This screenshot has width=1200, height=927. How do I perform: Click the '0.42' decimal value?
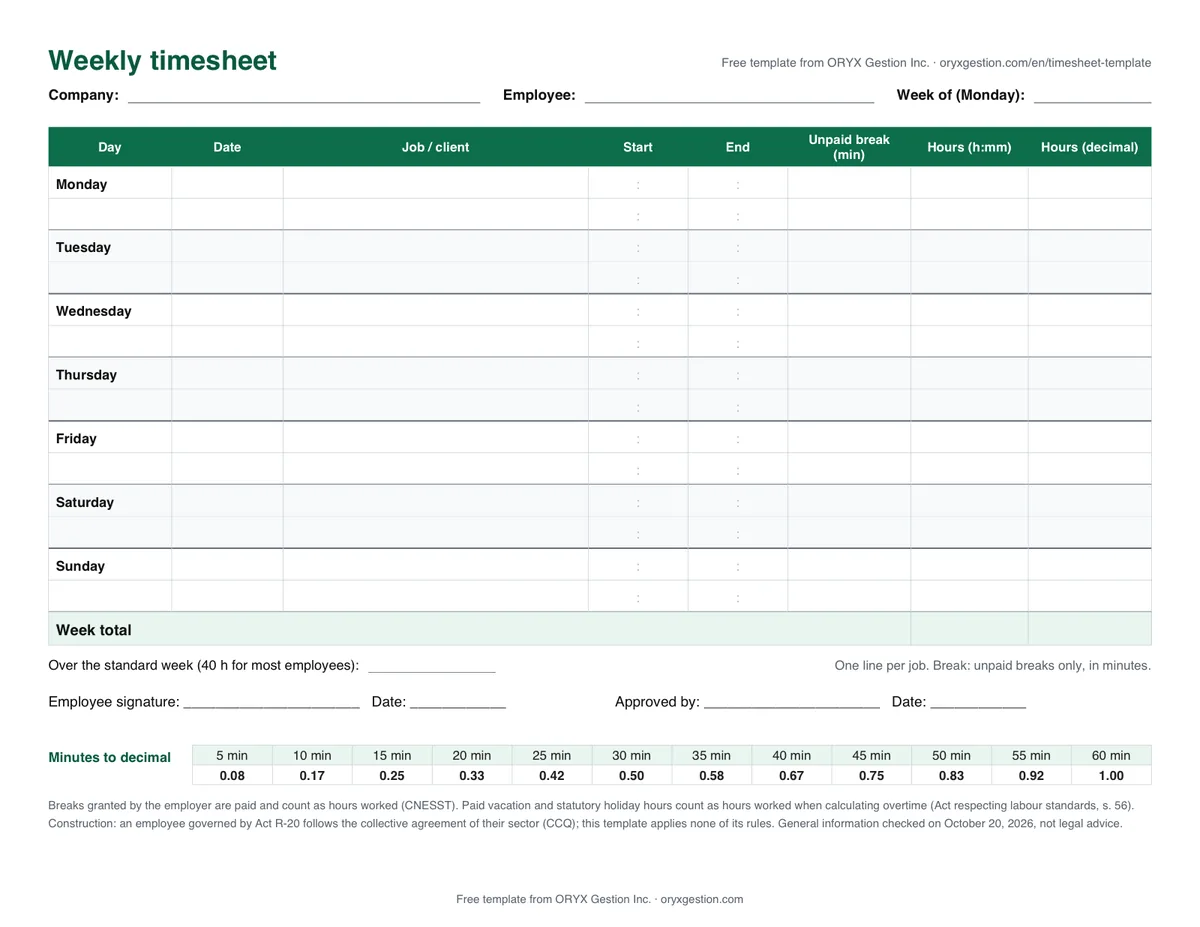(552, 776)
